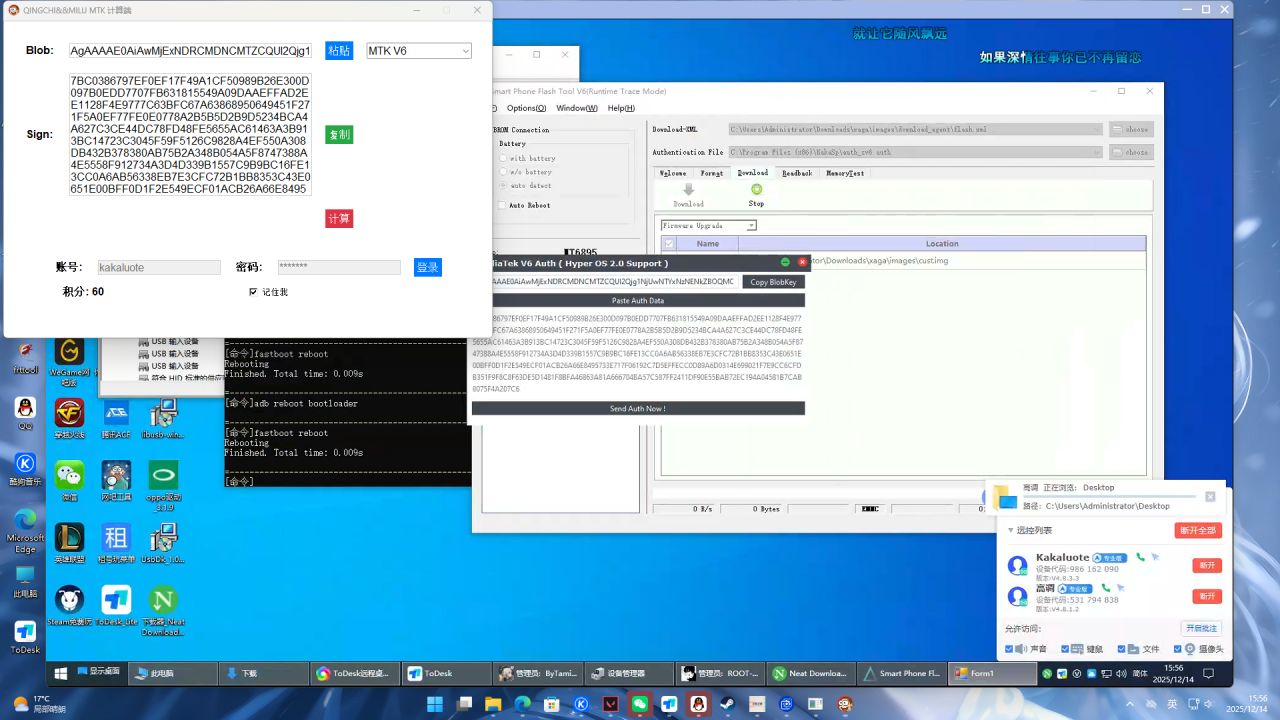Open the Options menu in Flash Tool
This screenshot has width=1280, height=720.
525,108
